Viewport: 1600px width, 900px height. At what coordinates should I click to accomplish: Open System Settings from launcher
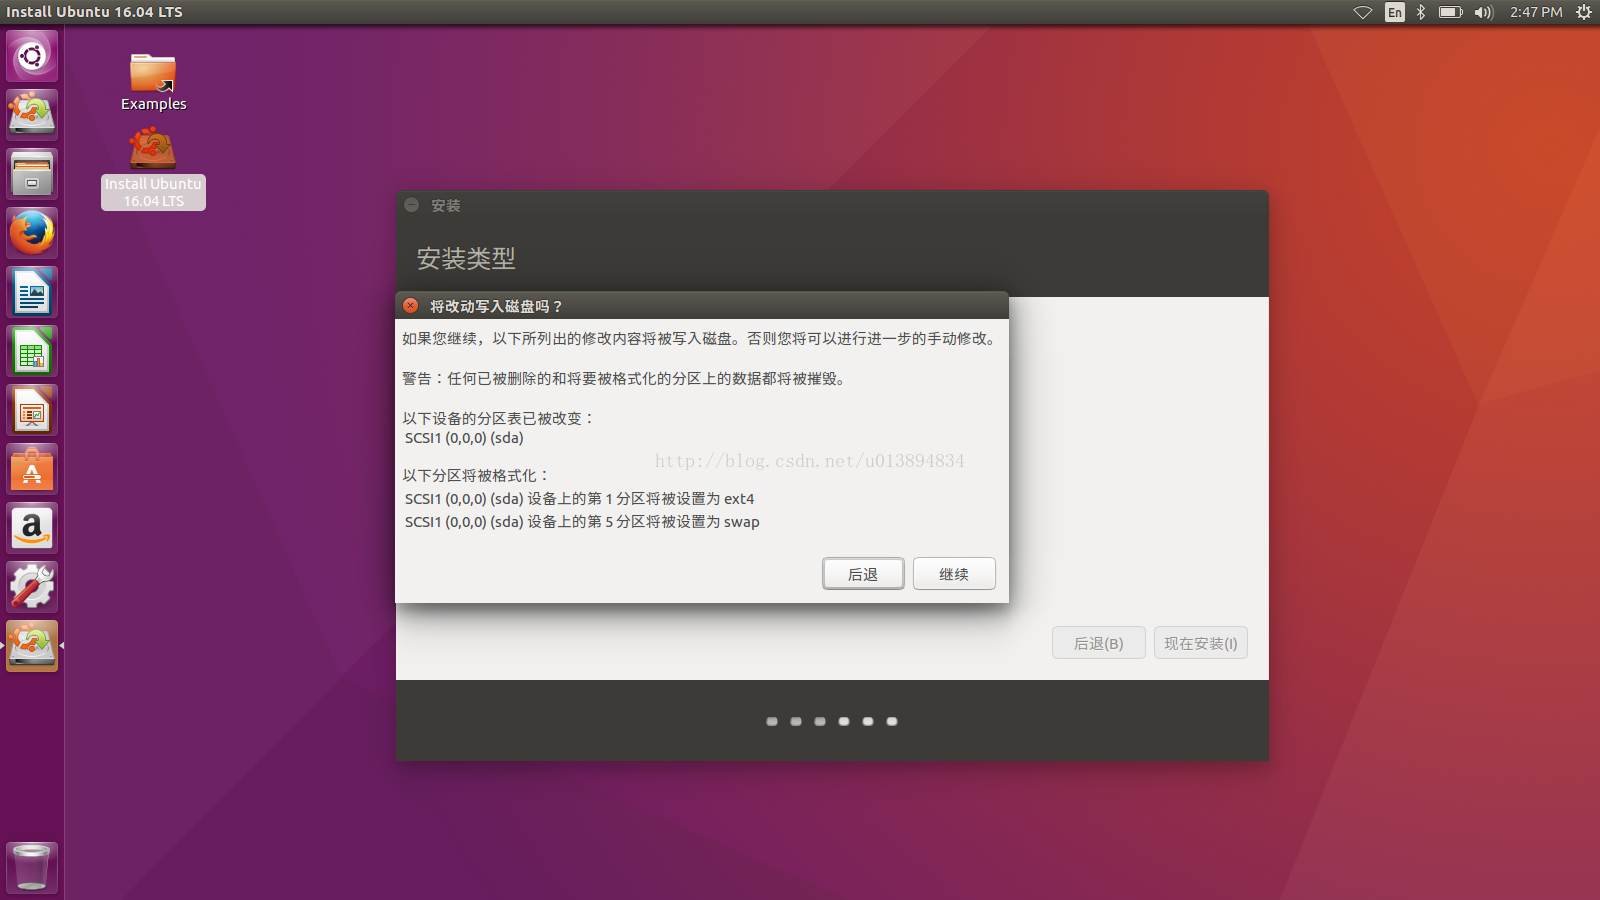pyautogui.click(x=32, y=587)
